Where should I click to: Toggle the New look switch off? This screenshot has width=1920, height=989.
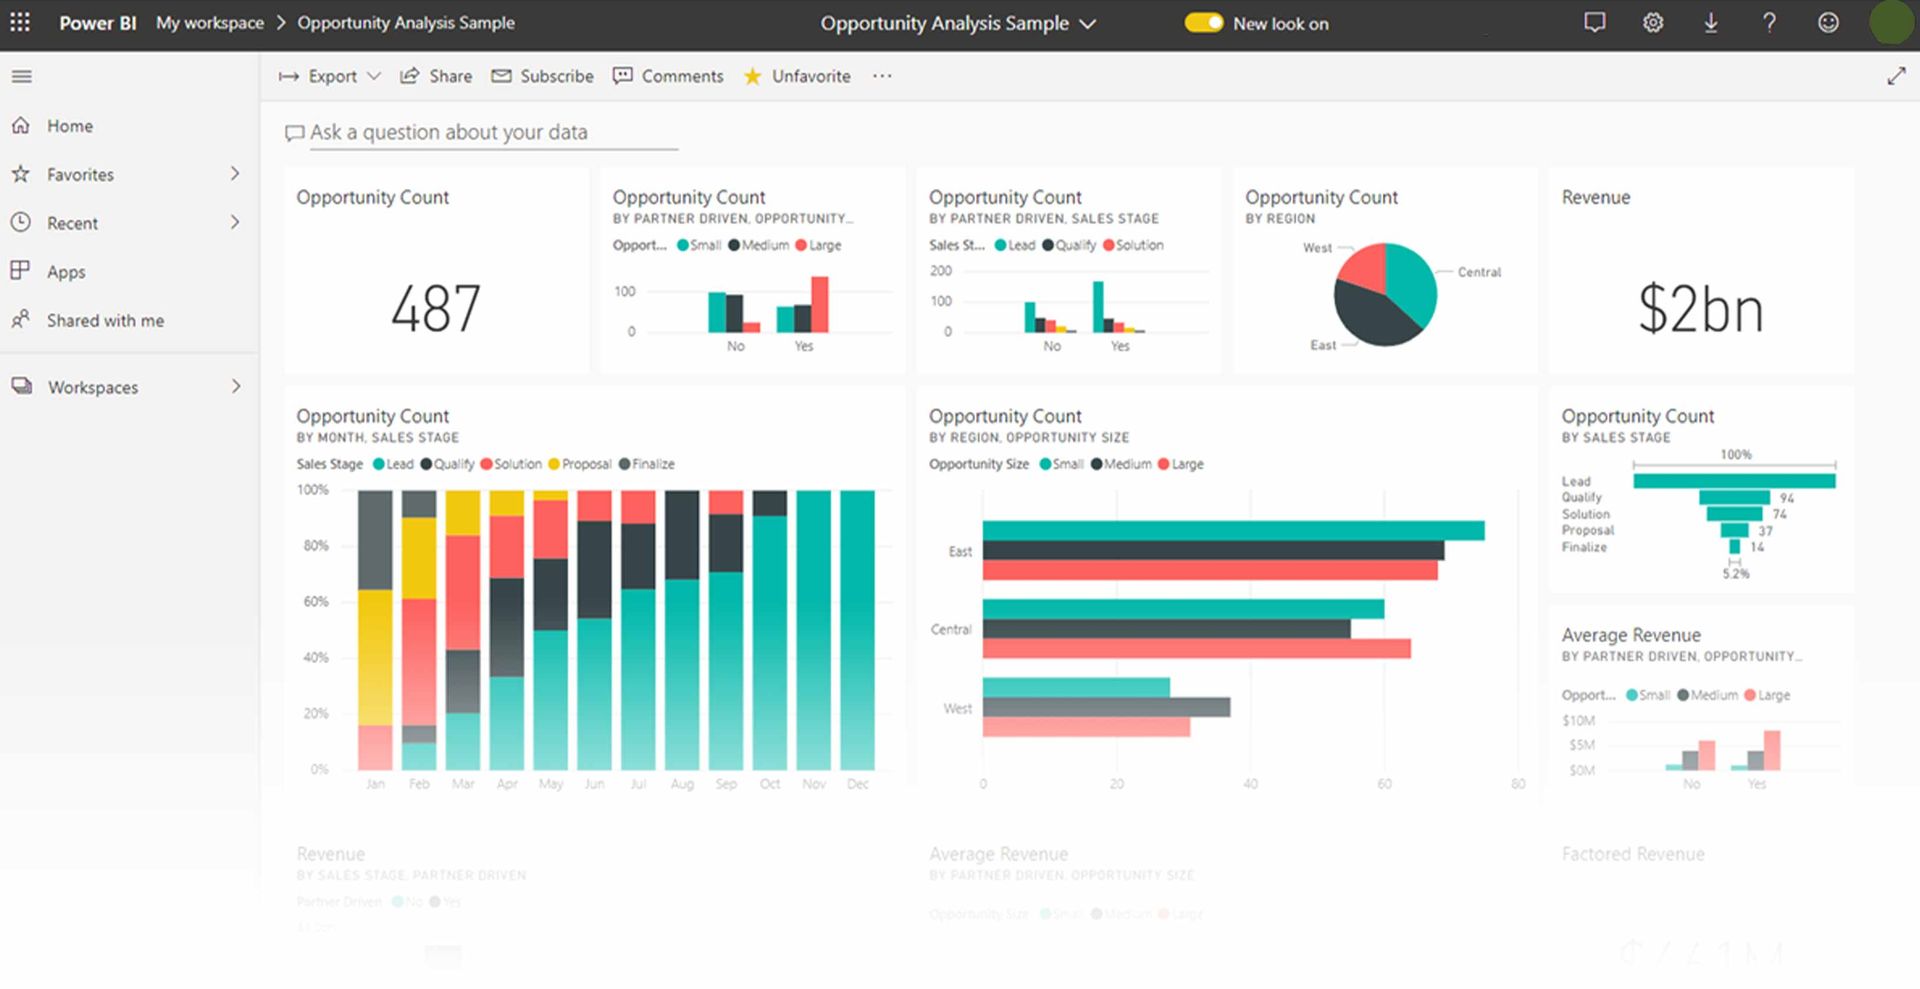tap(1203, 23)
